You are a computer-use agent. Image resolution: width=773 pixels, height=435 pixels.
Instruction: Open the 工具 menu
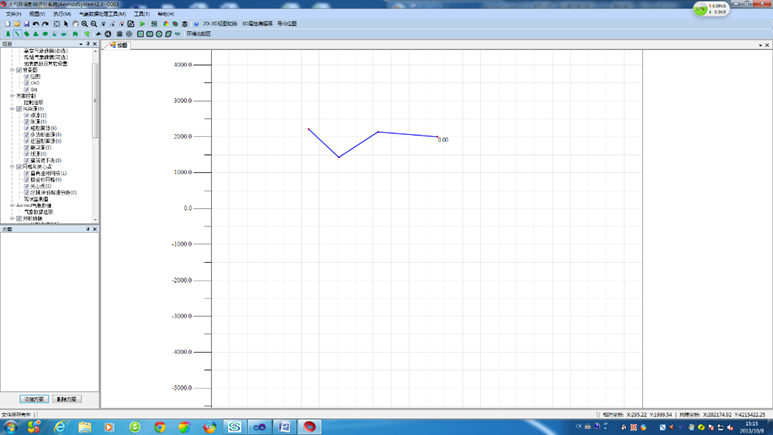click(141, 14)
